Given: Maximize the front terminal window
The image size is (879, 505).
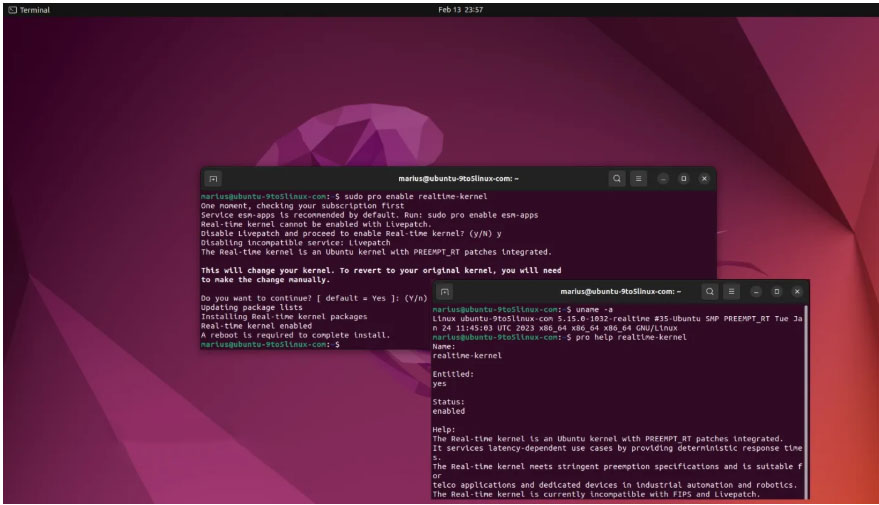Looking at the screenshot, I should (x=776, y=291).
